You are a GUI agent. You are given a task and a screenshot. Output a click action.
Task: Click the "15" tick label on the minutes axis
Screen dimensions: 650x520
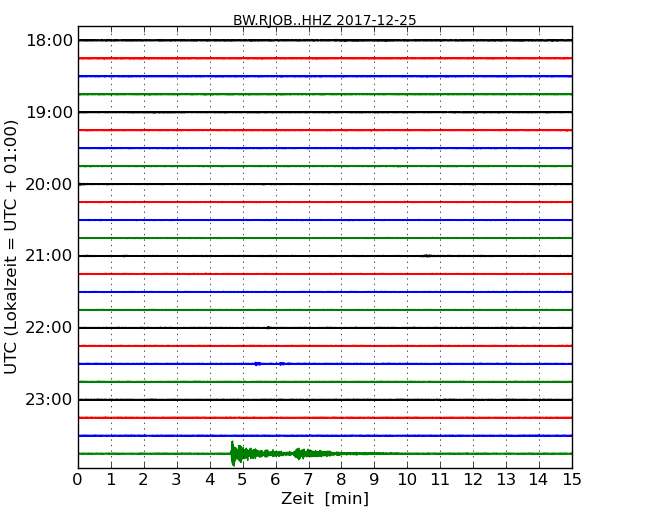[x=572, y=480]
